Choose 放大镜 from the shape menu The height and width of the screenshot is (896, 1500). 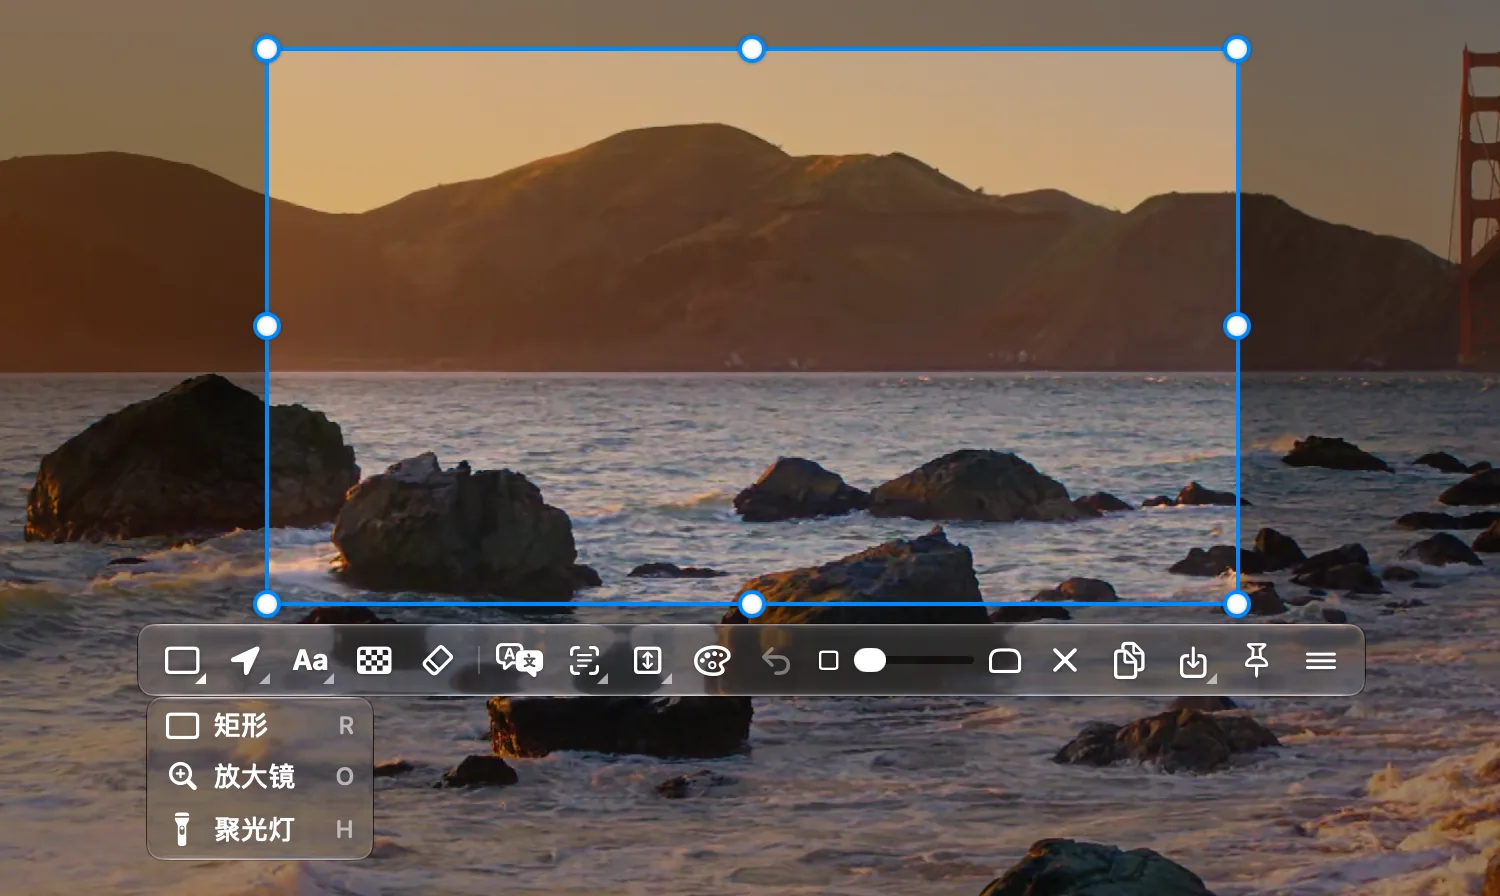pos(260,777)
